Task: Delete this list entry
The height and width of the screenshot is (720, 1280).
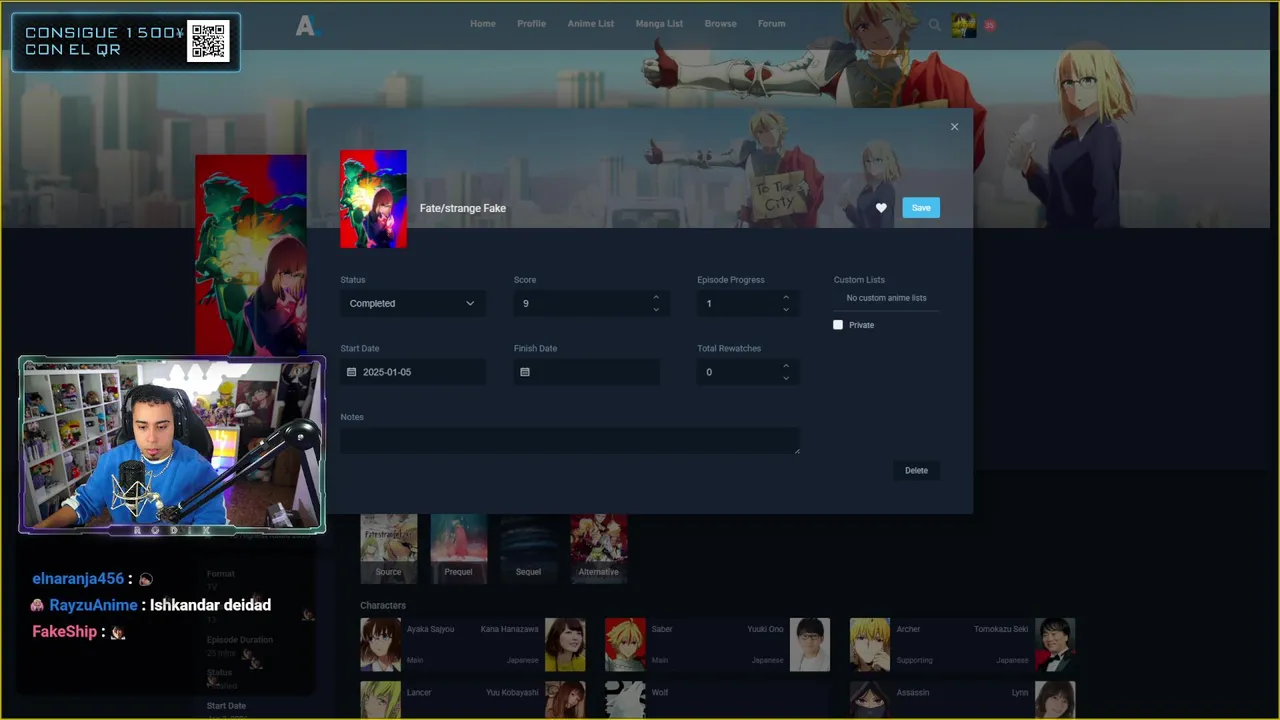Action: tap(916, 470)
